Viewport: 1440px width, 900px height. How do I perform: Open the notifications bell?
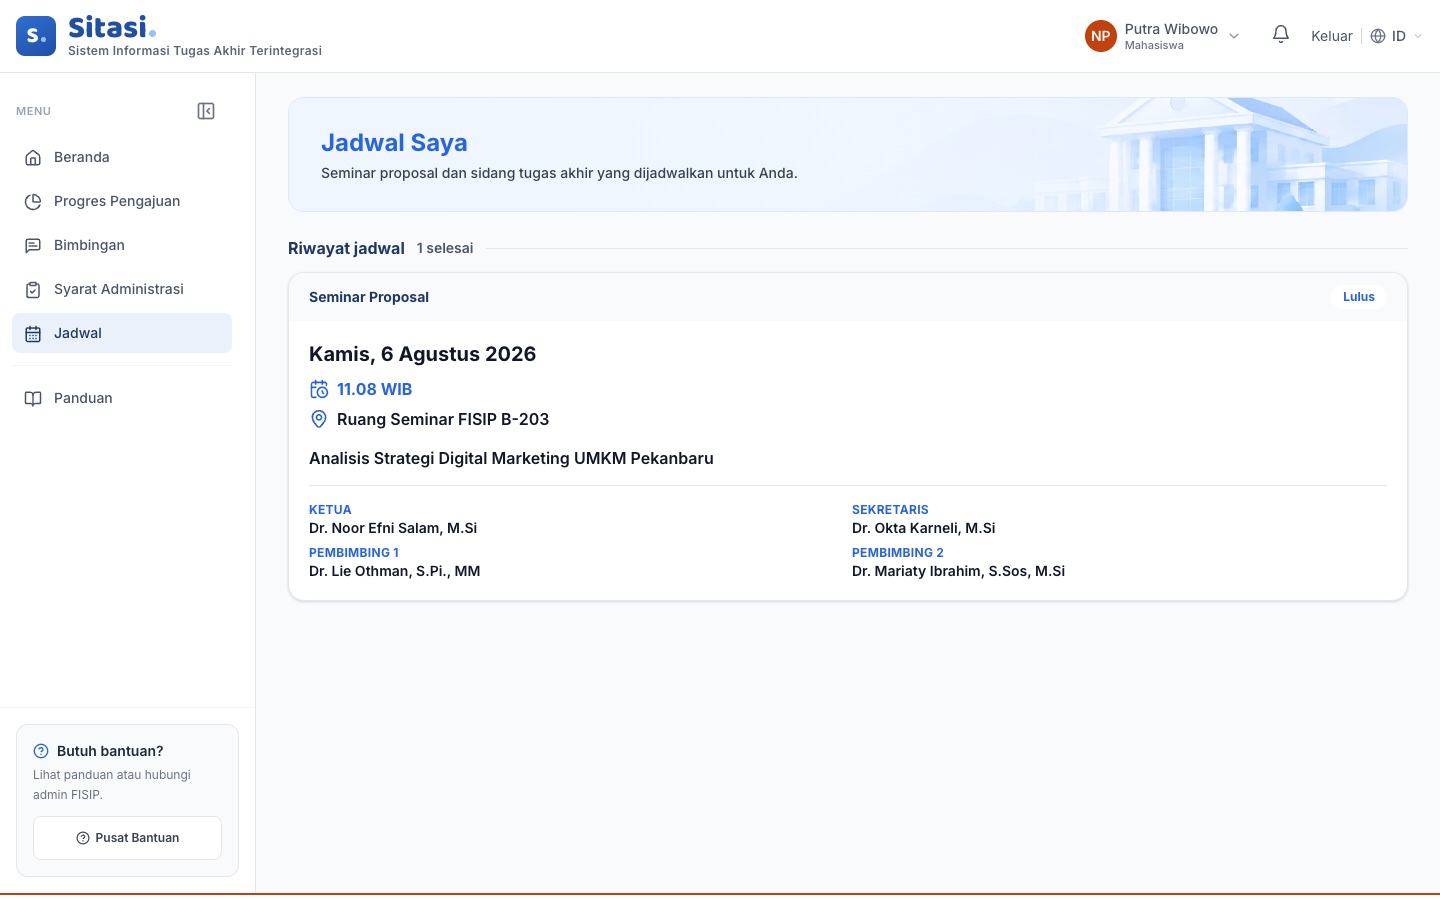[1281, 35]
